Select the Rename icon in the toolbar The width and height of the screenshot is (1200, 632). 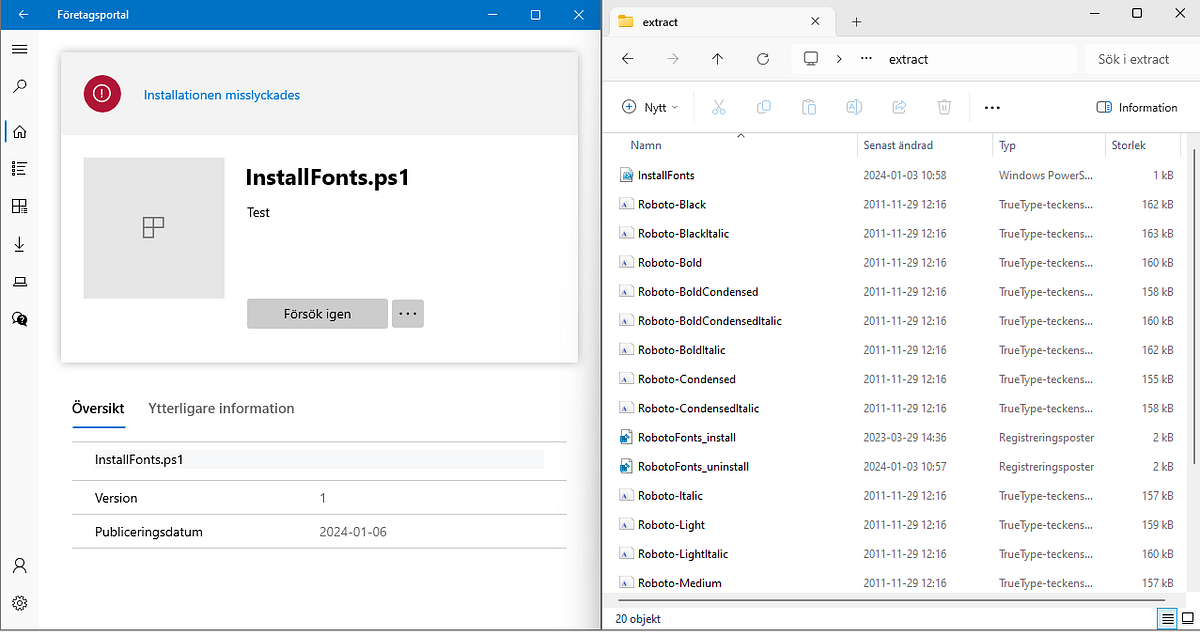(853, 107)
